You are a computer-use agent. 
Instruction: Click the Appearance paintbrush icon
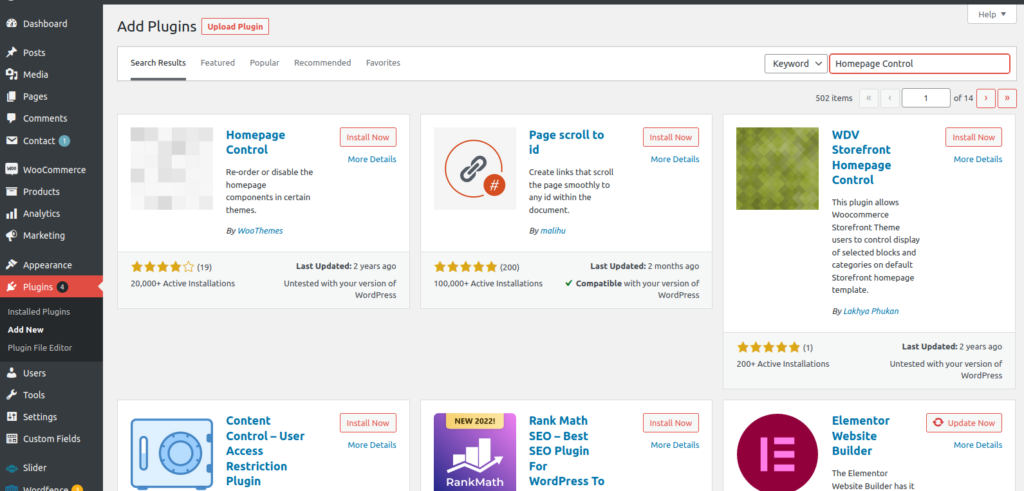[11, 265]
